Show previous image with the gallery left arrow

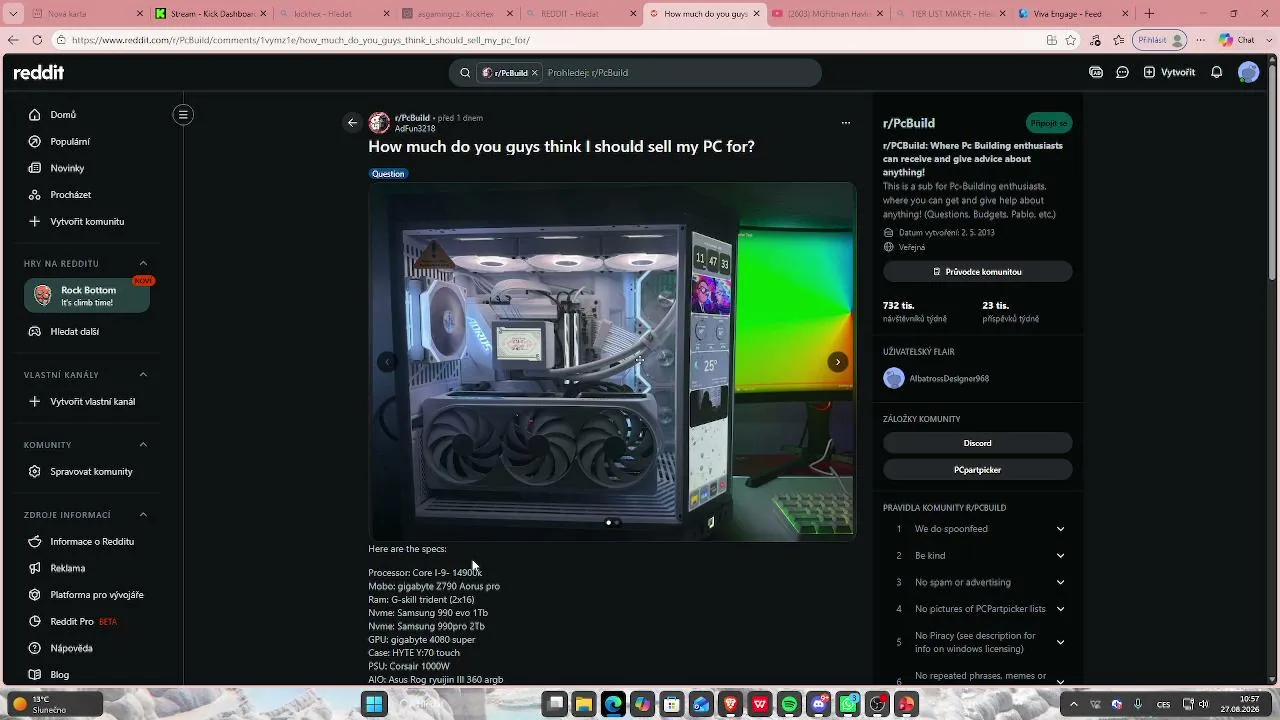388,362
